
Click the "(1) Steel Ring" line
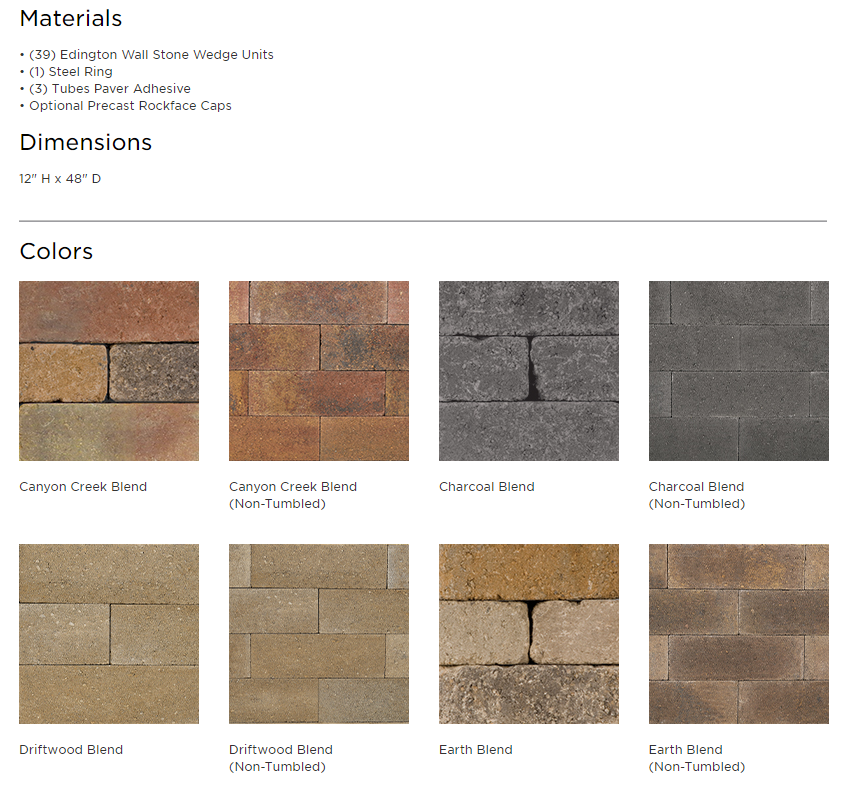pos(66,72)
